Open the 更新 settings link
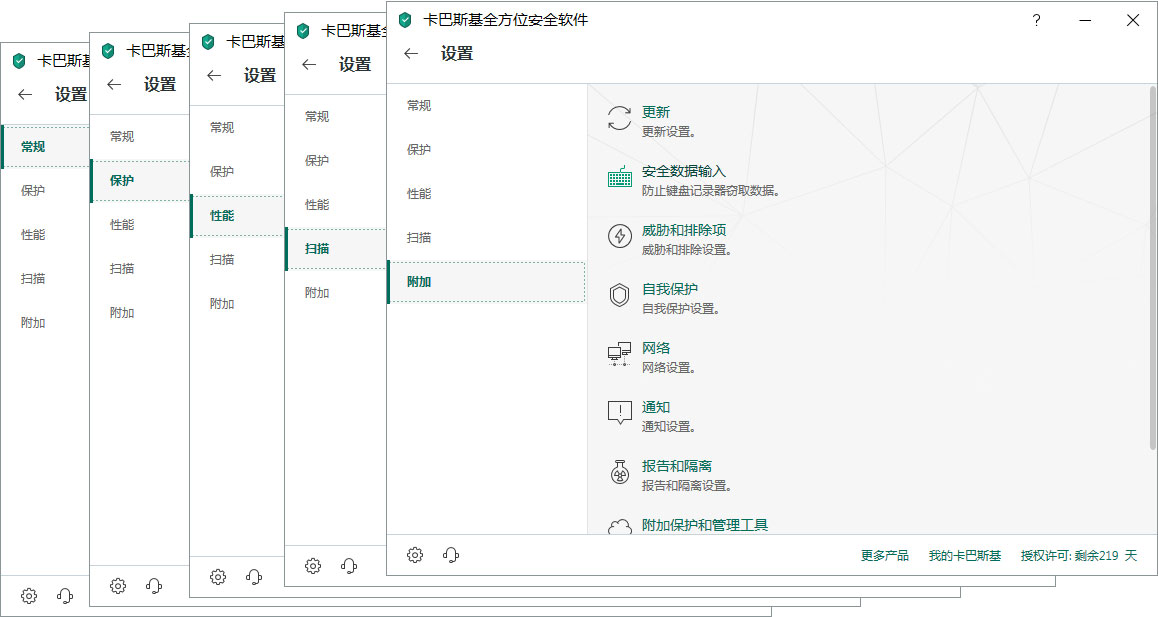This screenshot has width=1158, height=617. click(x=656, y=112)
